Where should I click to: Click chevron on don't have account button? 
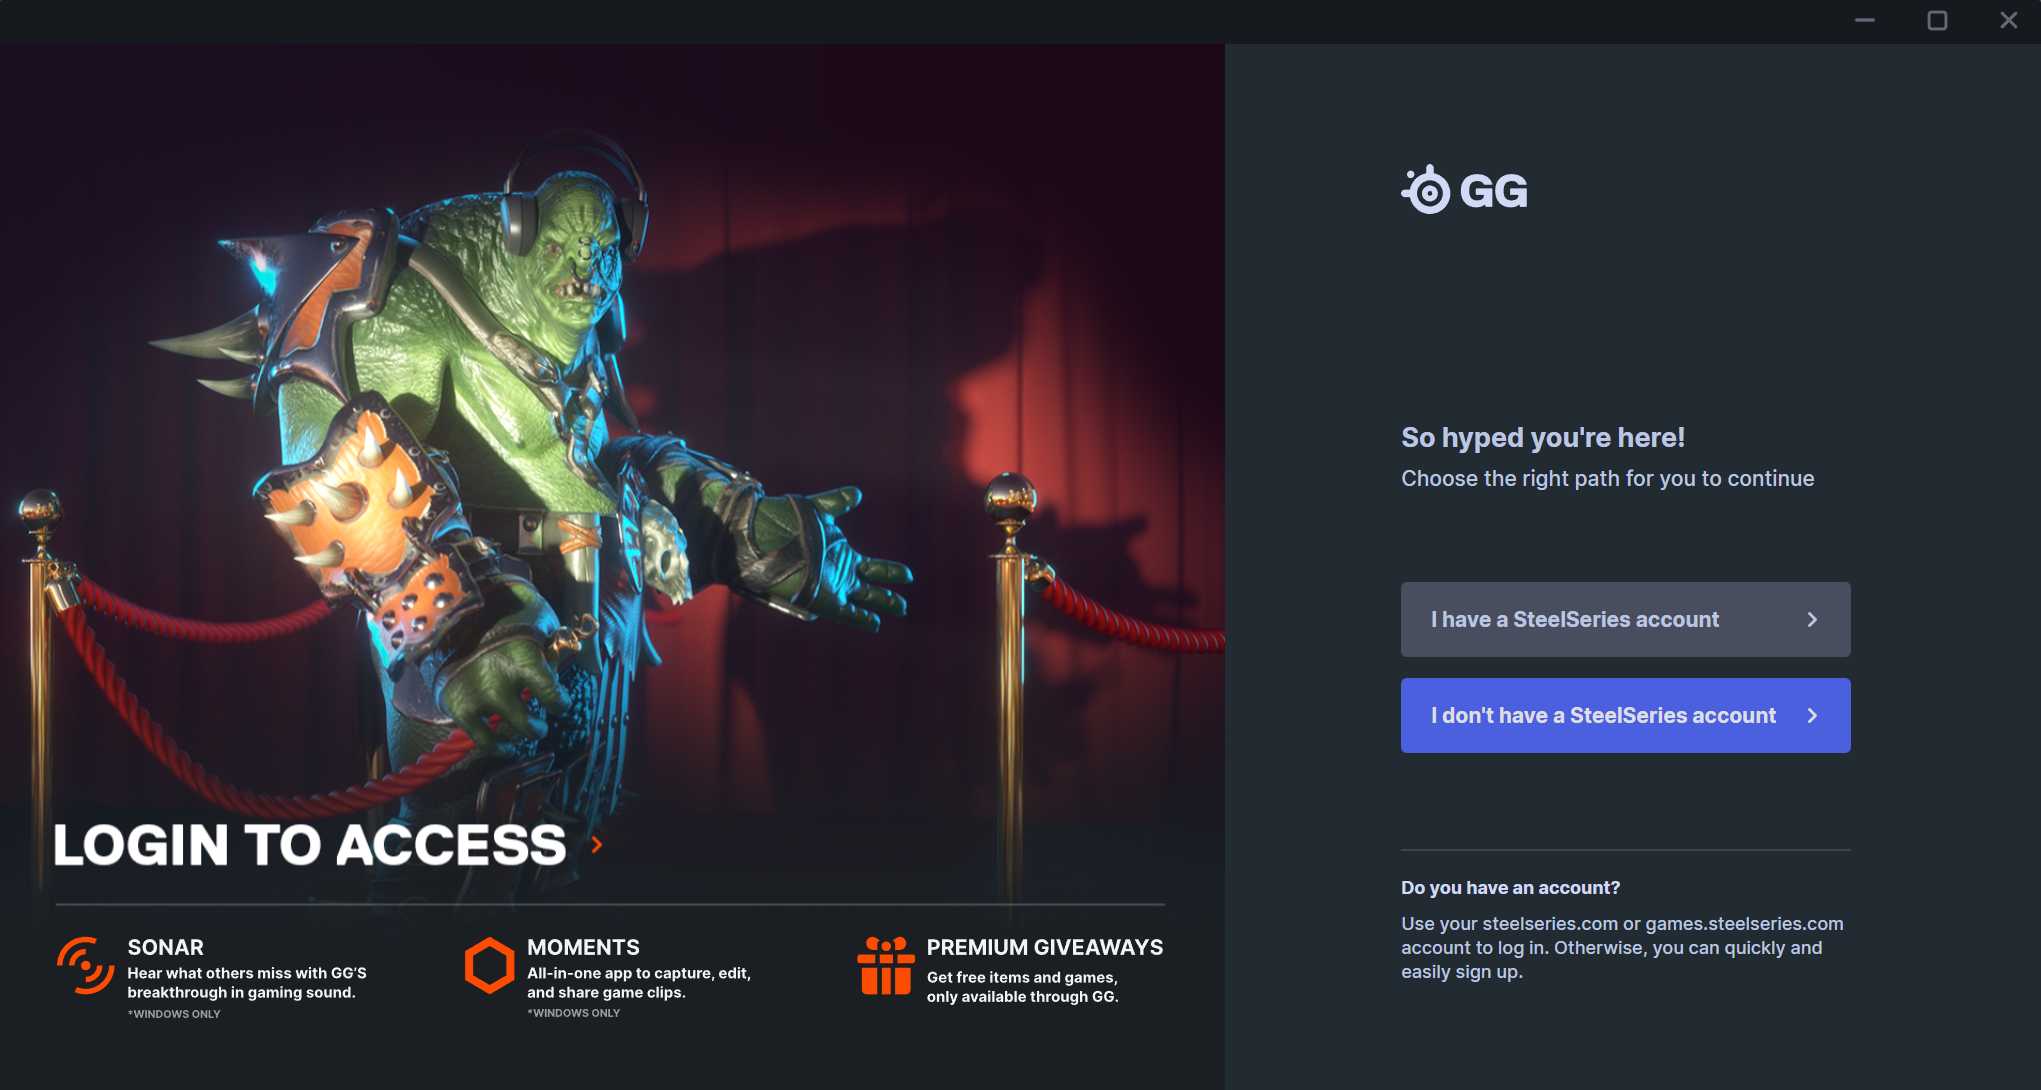tap(1812, 715)
